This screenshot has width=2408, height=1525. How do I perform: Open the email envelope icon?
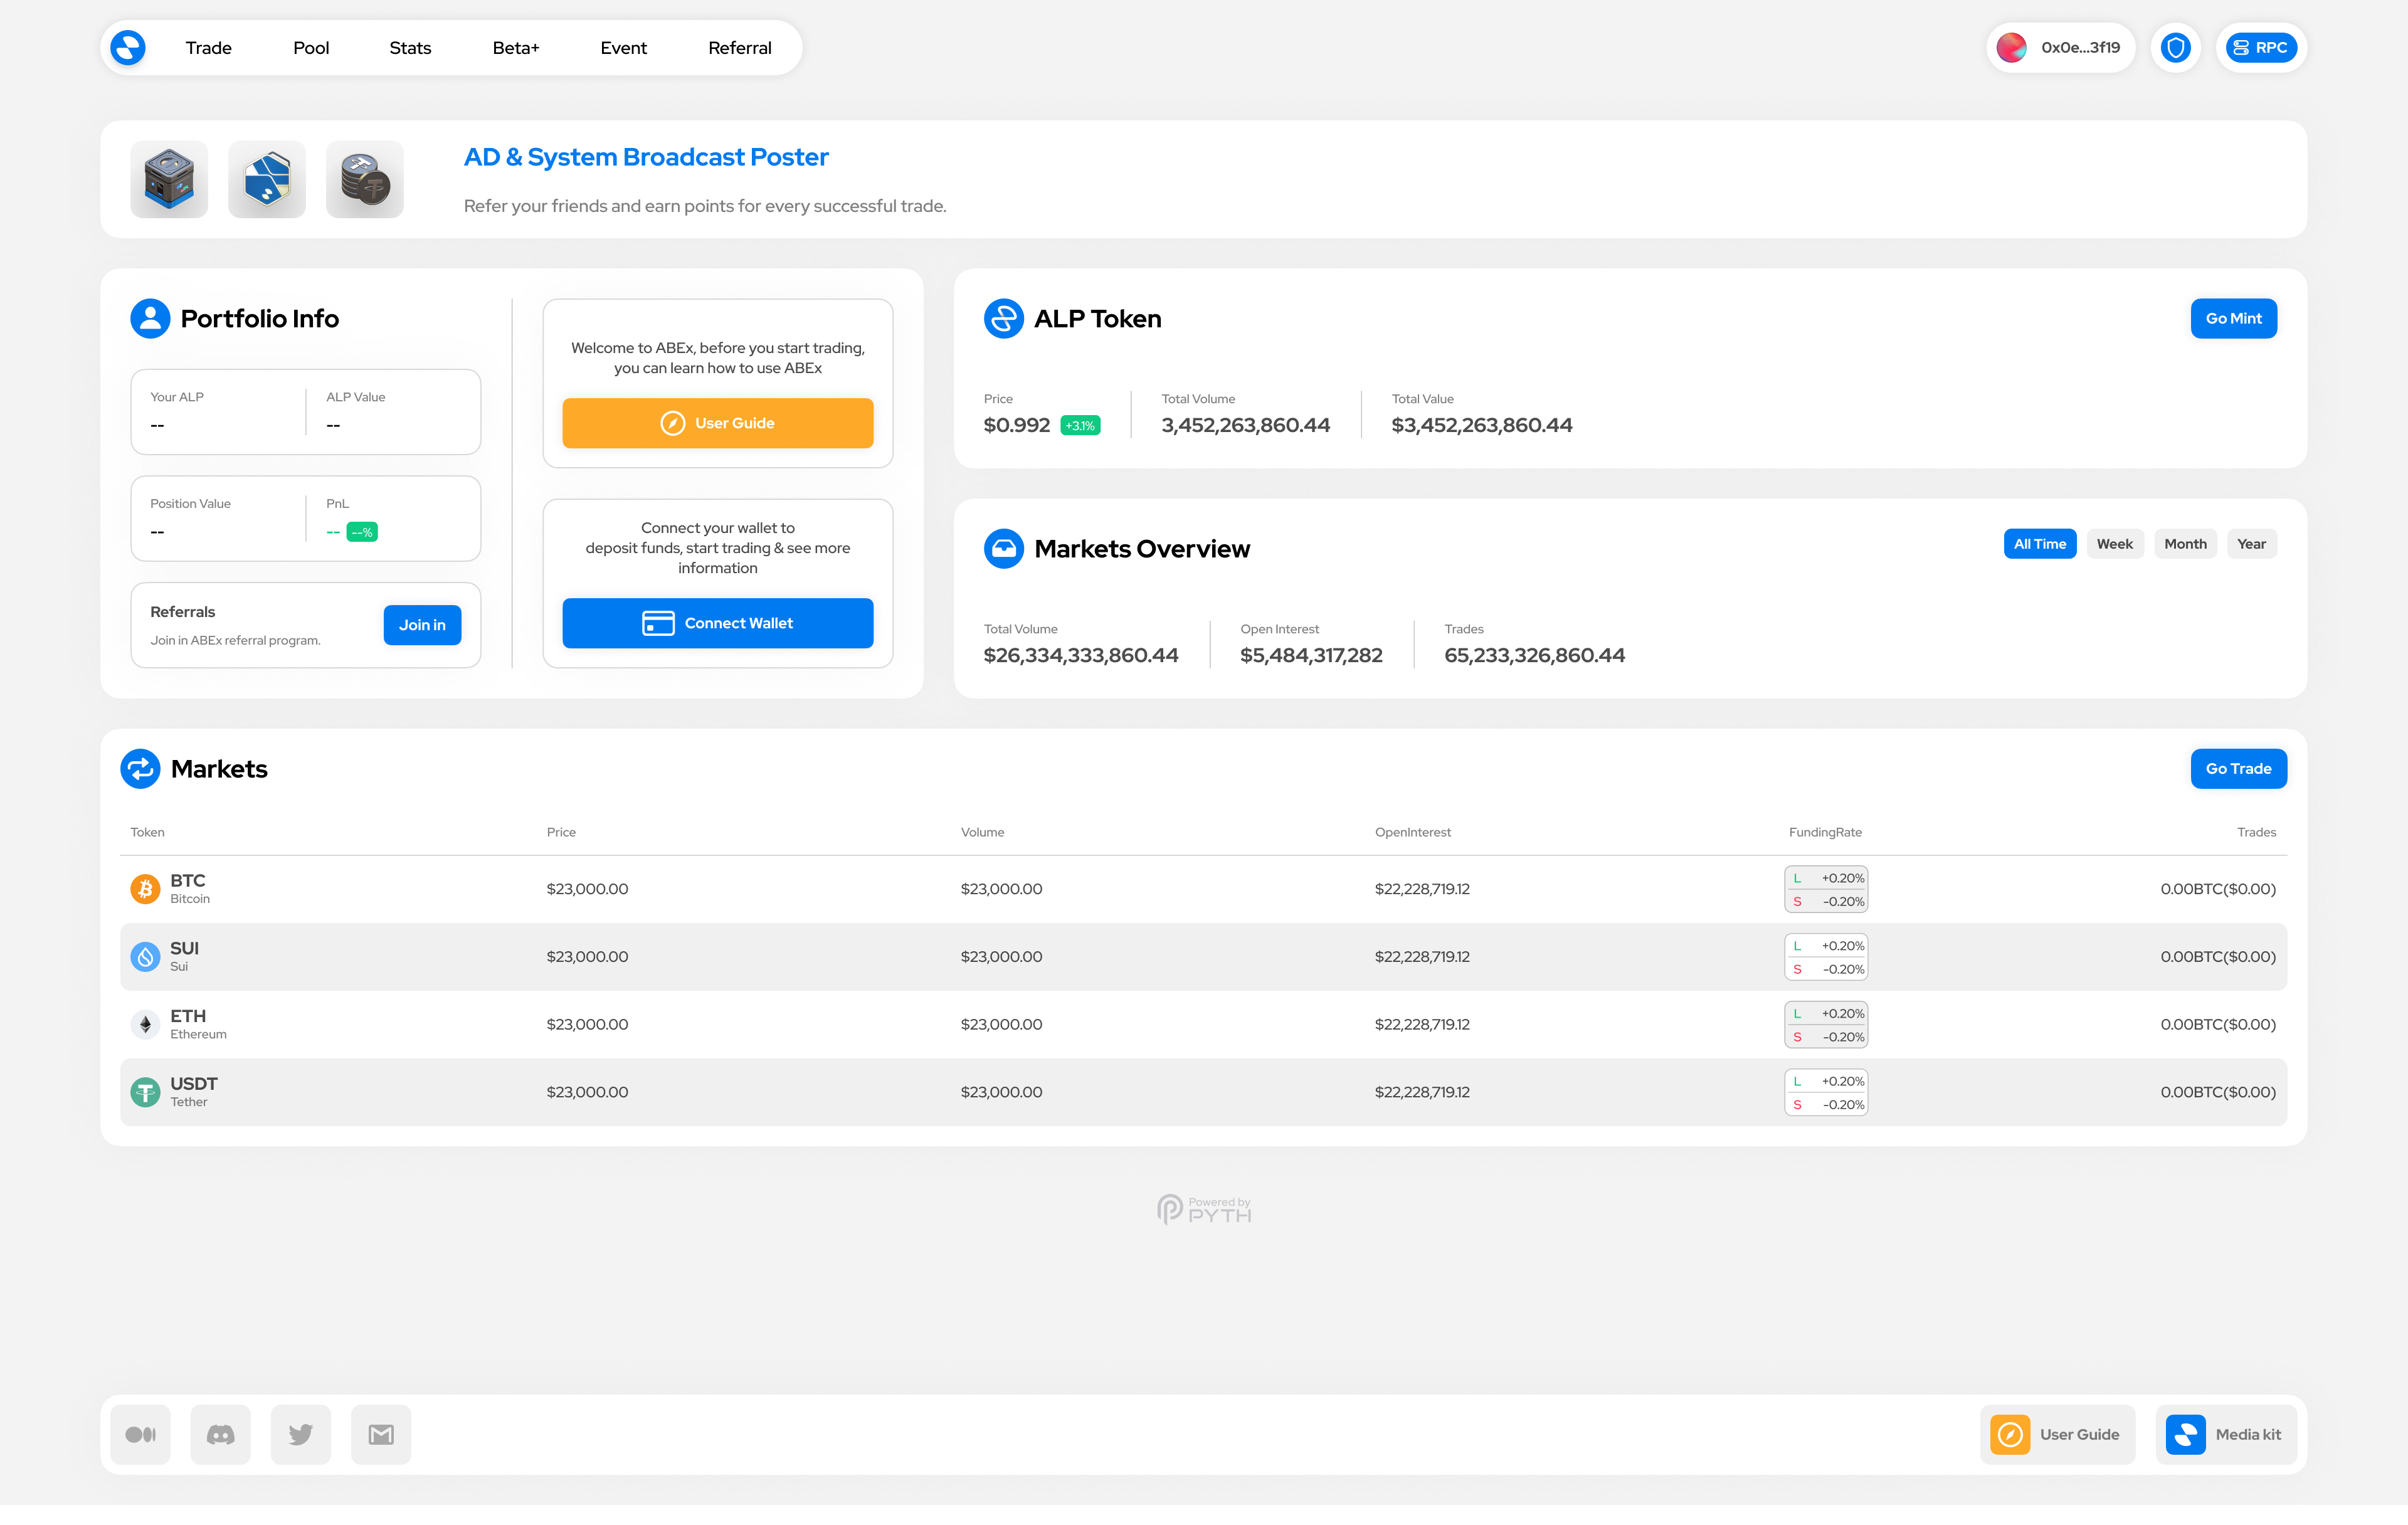click(381, 1434)
